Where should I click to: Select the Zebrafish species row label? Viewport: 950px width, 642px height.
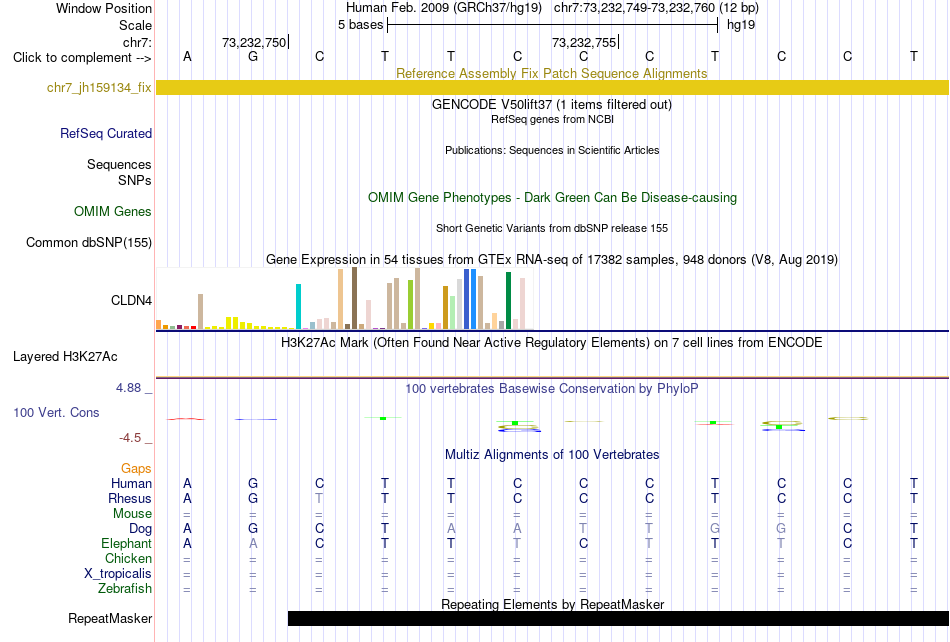pyautogui.click(x=125, y=588)
